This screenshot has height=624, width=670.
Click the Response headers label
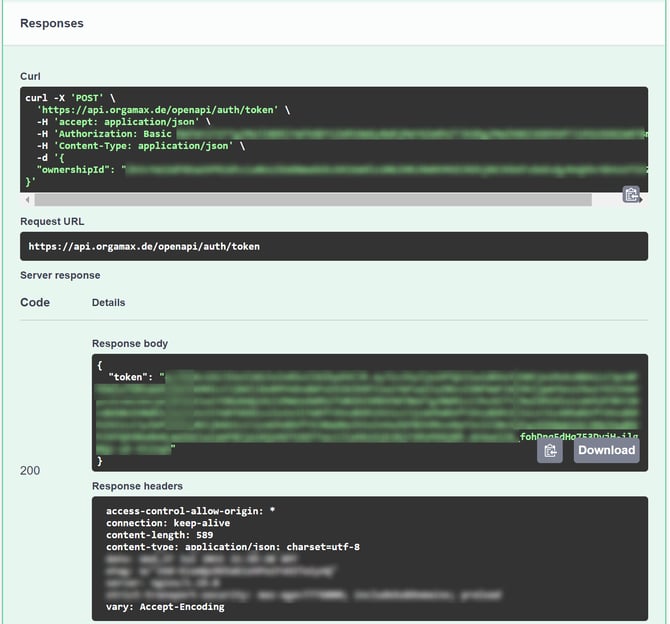[137, 486]
